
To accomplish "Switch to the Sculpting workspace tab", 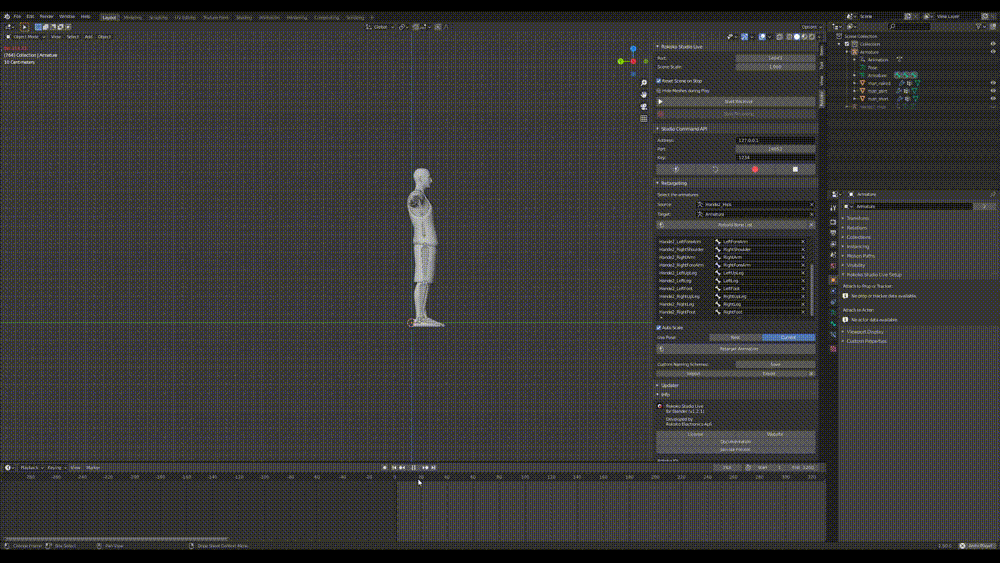I will 158,18.
